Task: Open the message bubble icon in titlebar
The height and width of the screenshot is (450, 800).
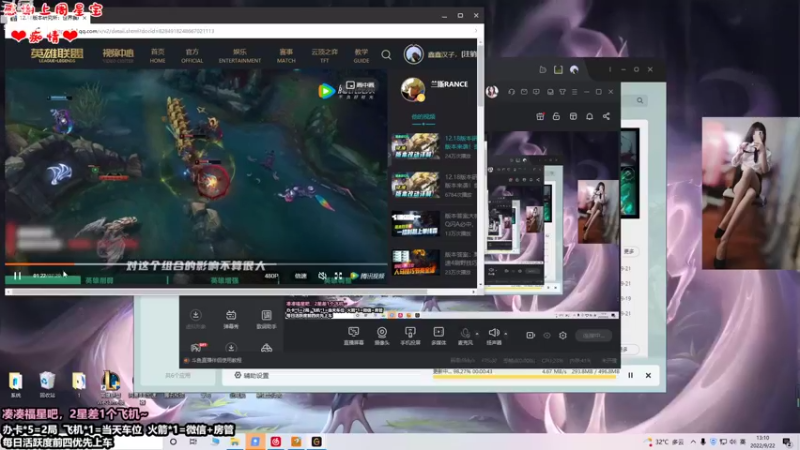Action: pos(536,92)
